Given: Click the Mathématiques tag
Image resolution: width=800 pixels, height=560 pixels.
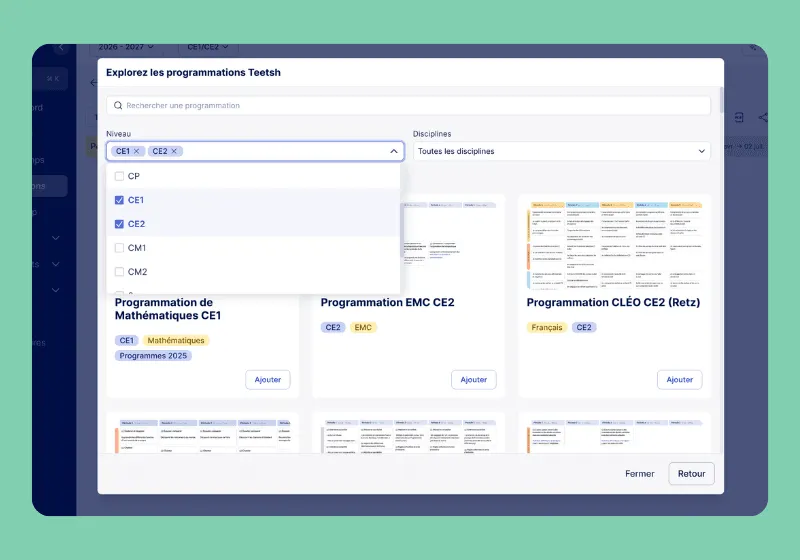Looking at the screenshot, I should tap(176, 341).
